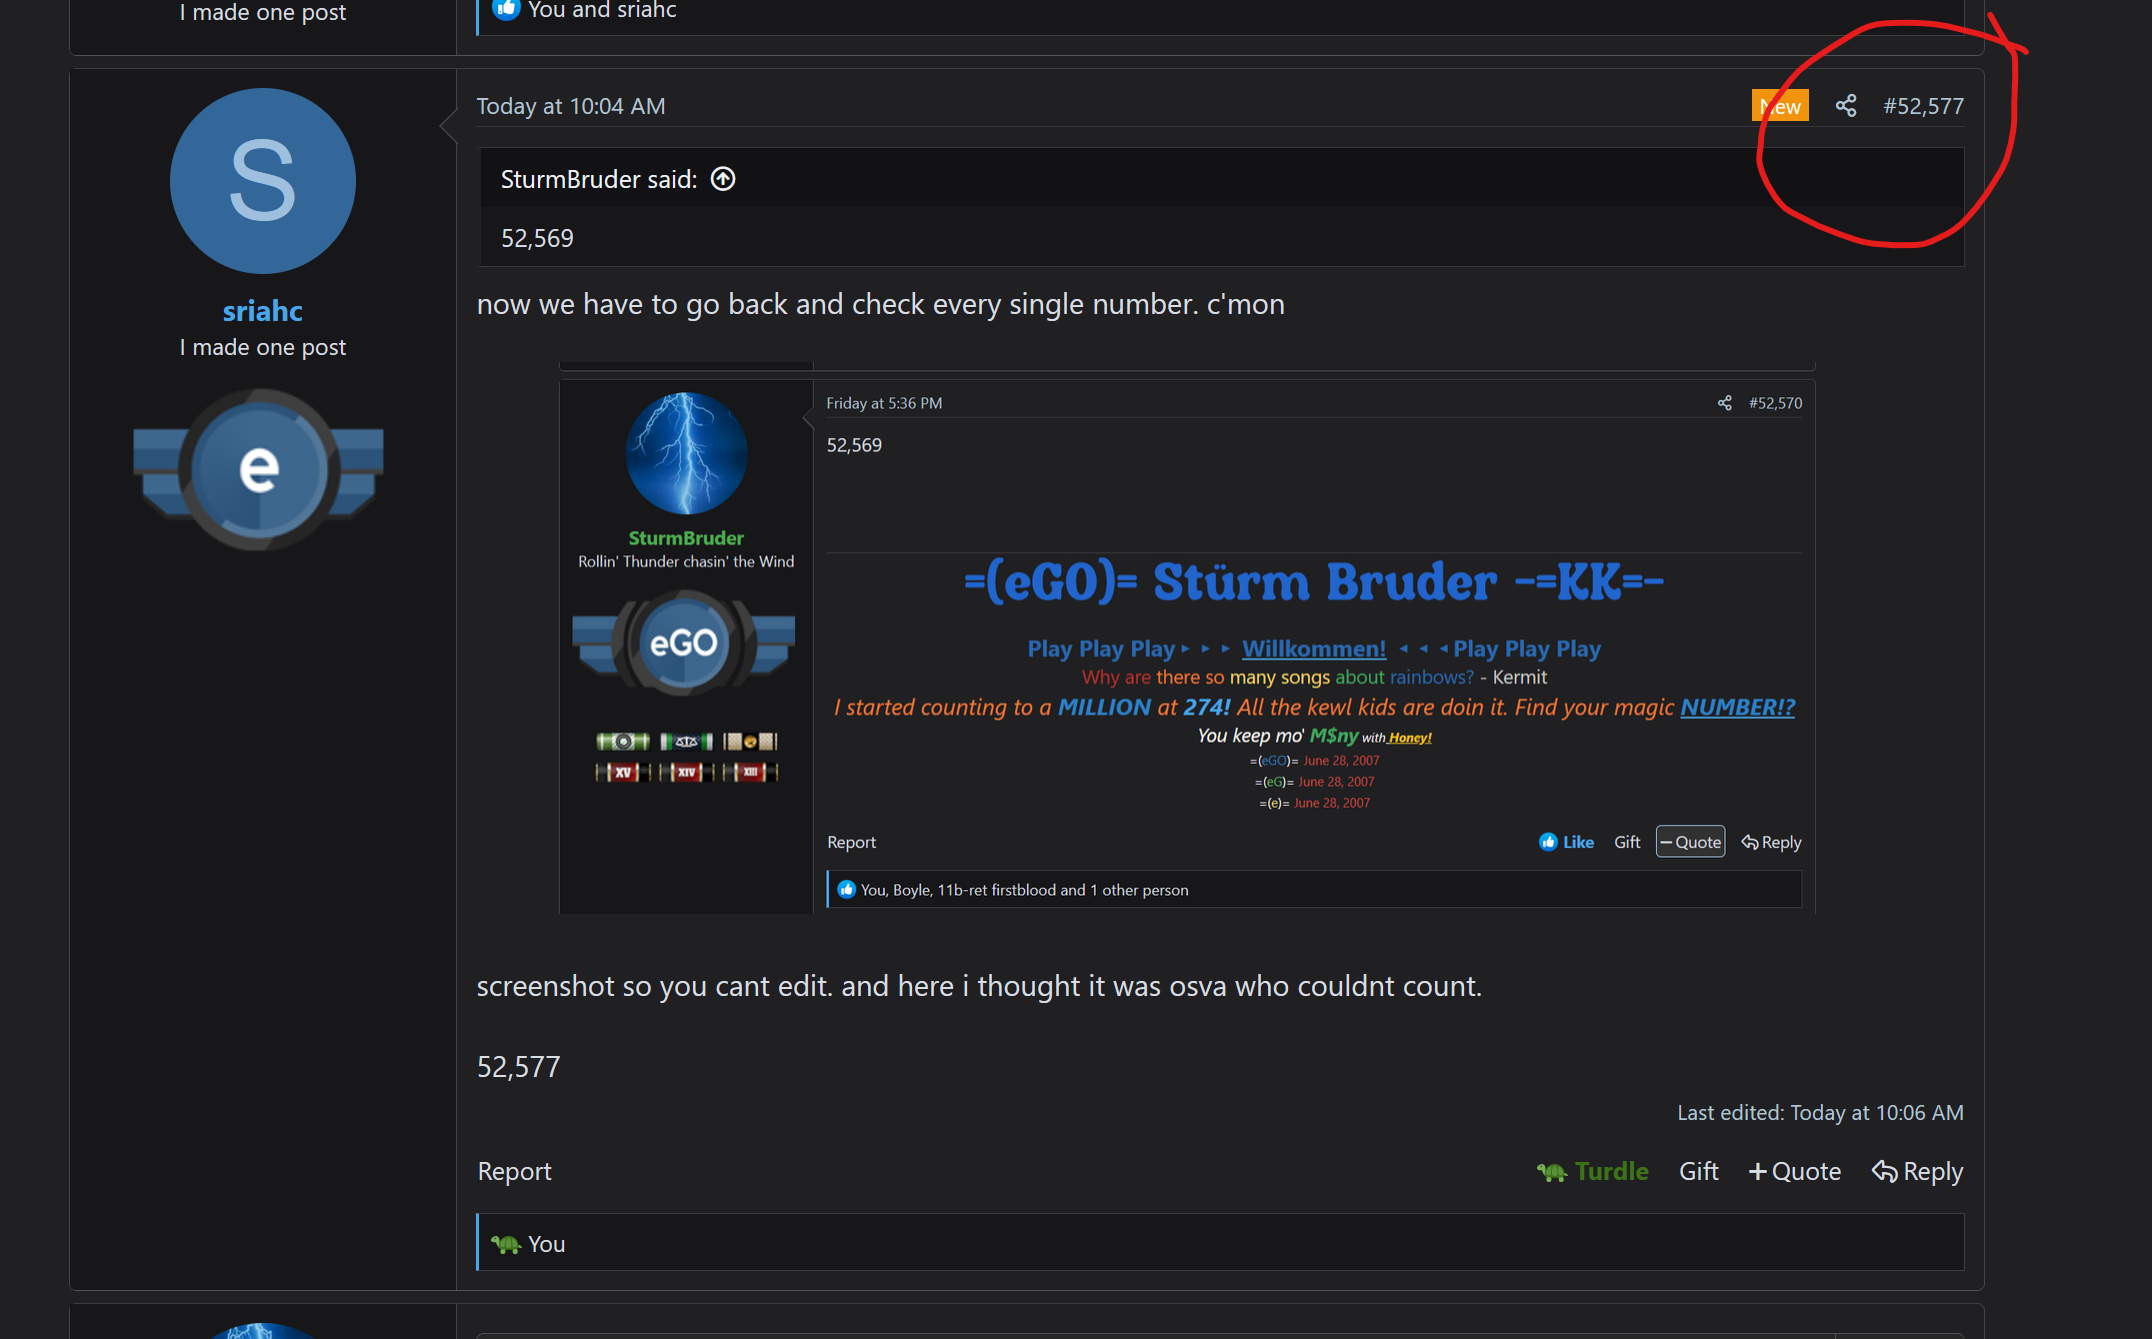Viewport: 2152px width, 1339px height.
Task: Click the embedded SturmBruder post screenshot
Action: tap(1187, 638)
